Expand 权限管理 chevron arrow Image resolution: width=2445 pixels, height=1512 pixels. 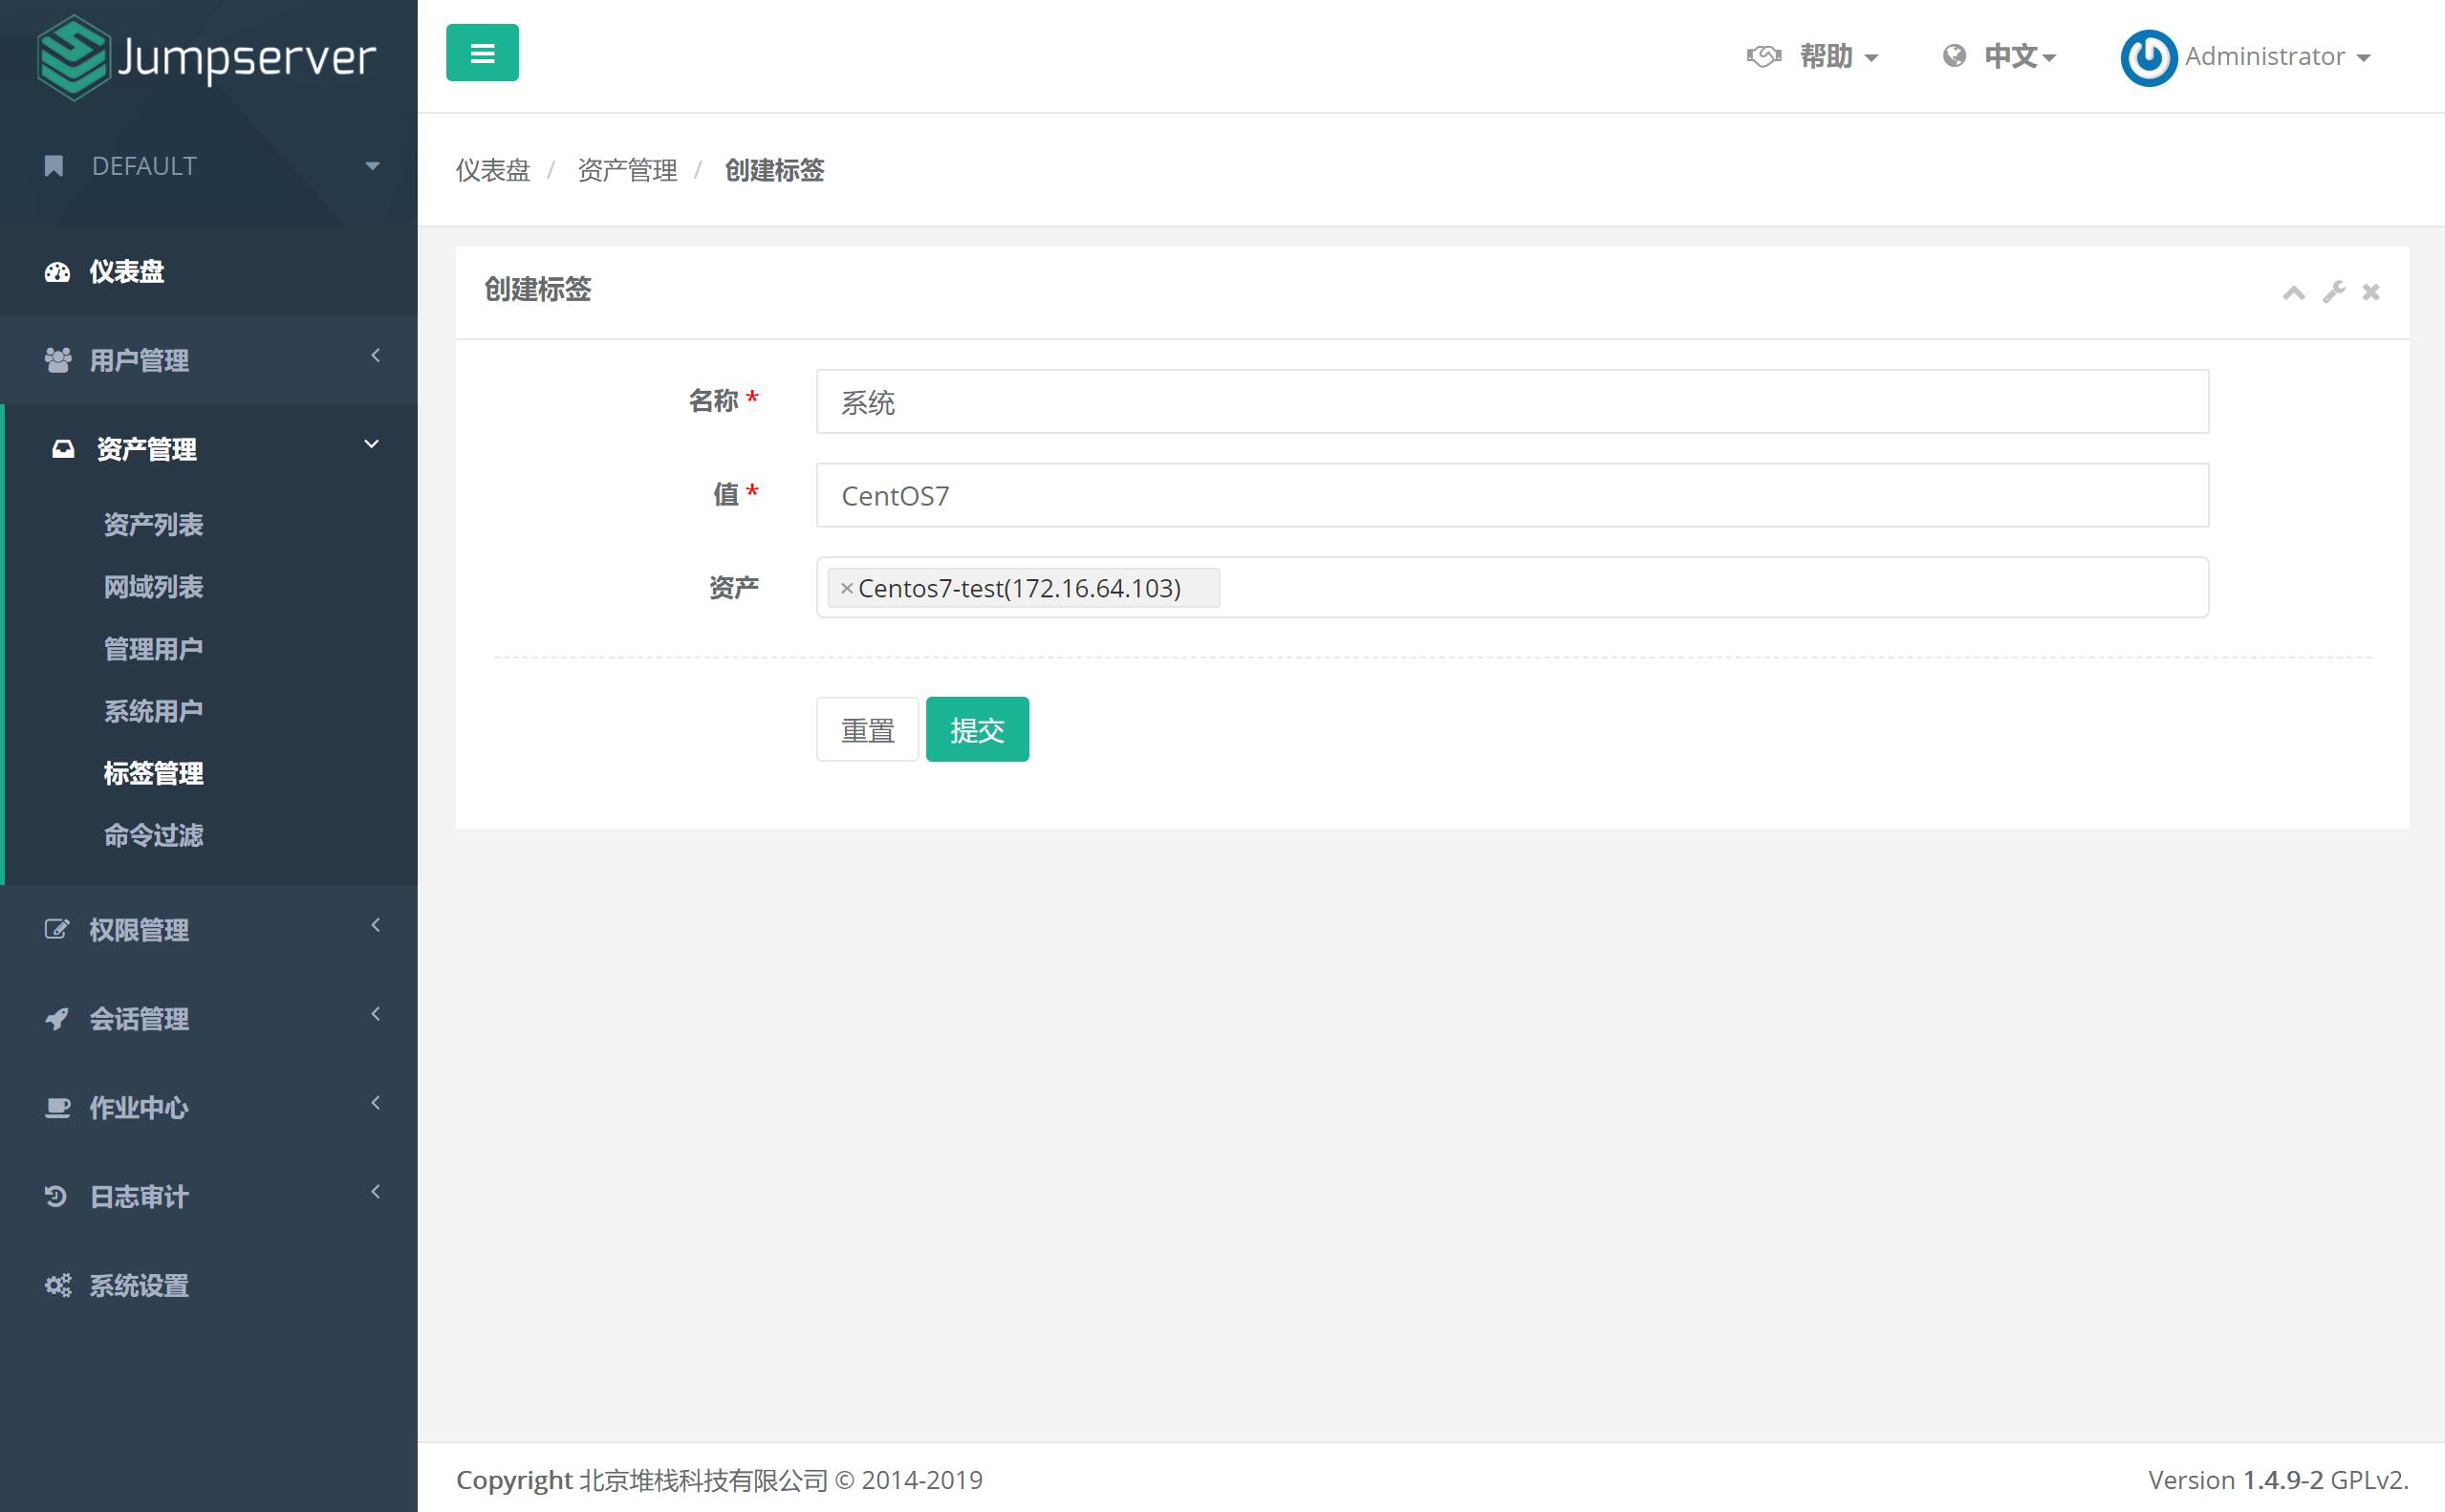376,925
